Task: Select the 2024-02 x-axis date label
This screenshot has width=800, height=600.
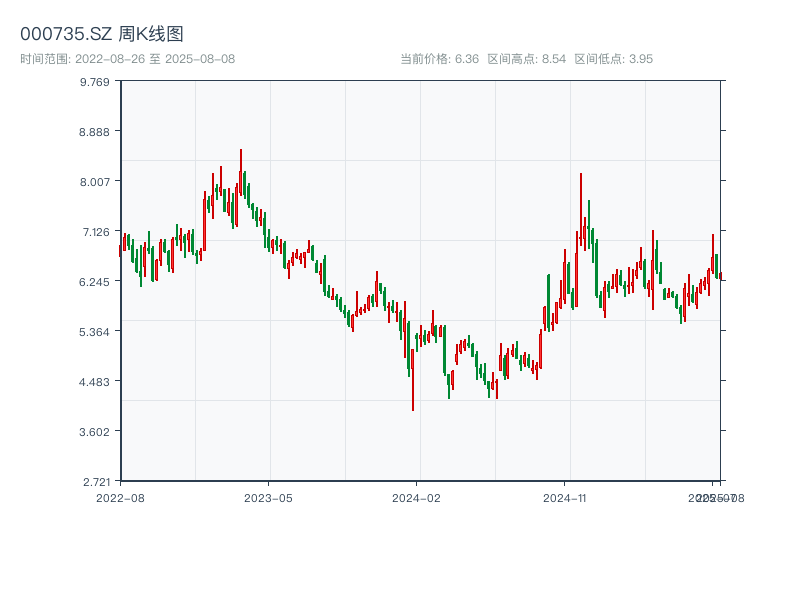Action: click(x=417, y=497)
